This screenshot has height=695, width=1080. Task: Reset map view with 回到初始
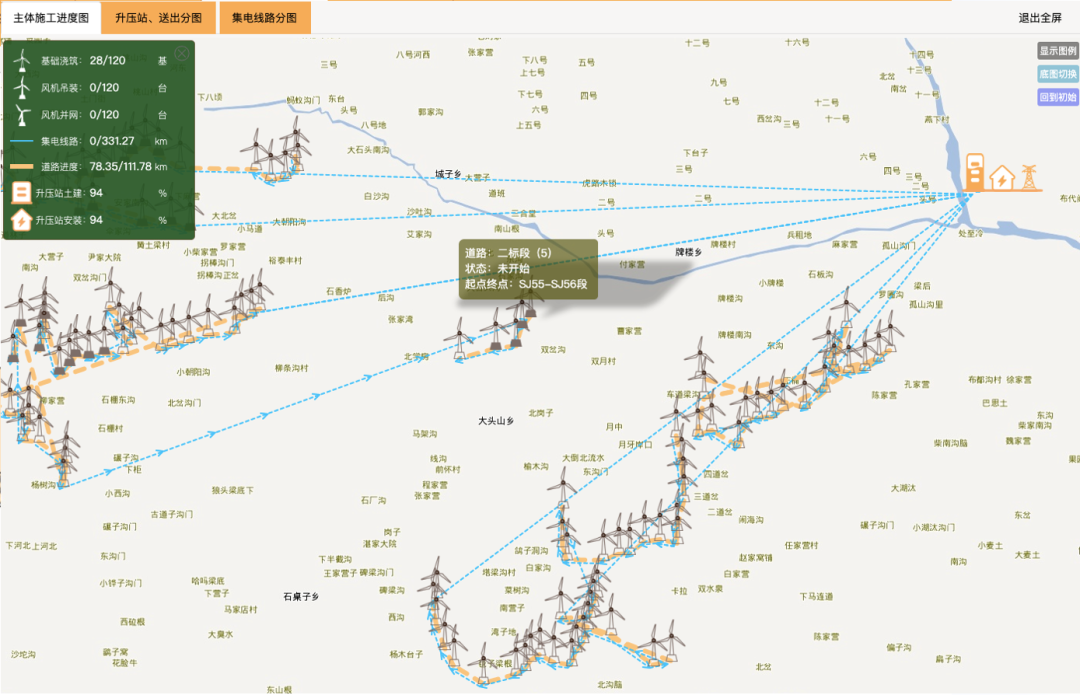(x=1057, y=97)
